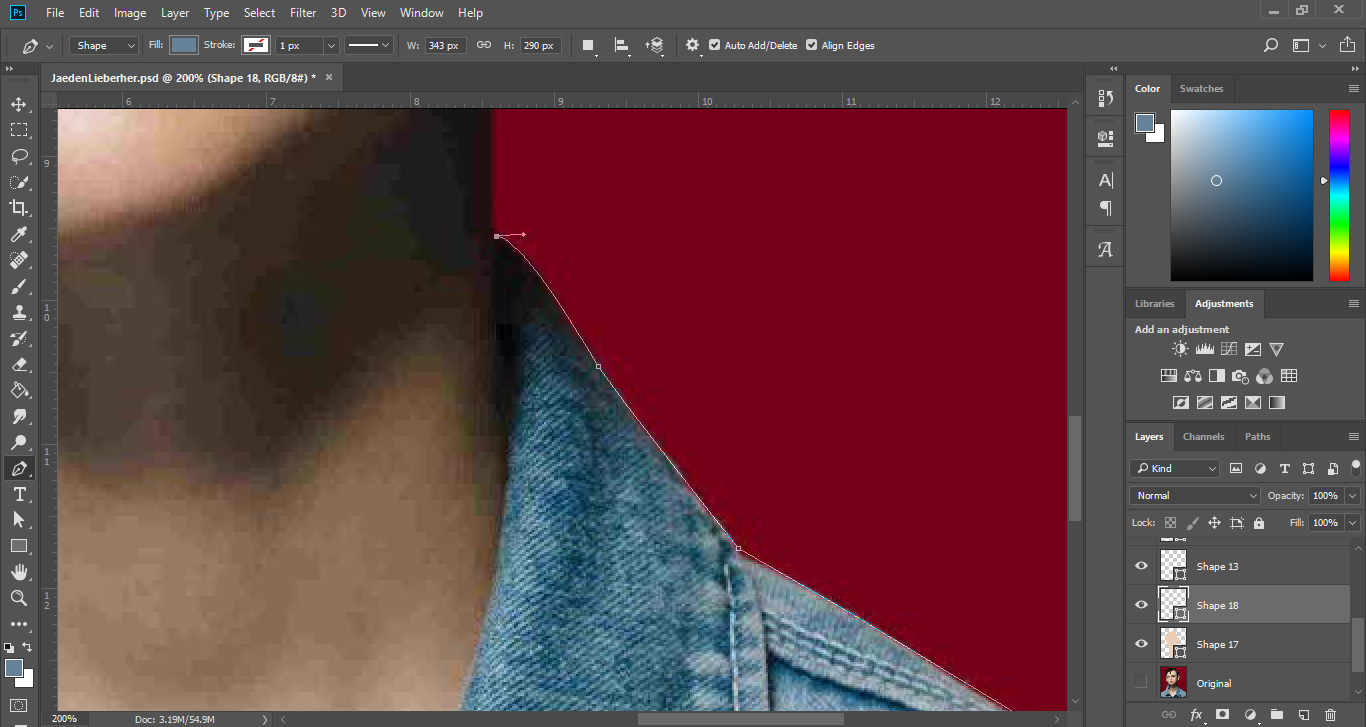The image size is (1366, 727).
Task: Open the Opacity slider dropdown
Action: pos(1353,496)
